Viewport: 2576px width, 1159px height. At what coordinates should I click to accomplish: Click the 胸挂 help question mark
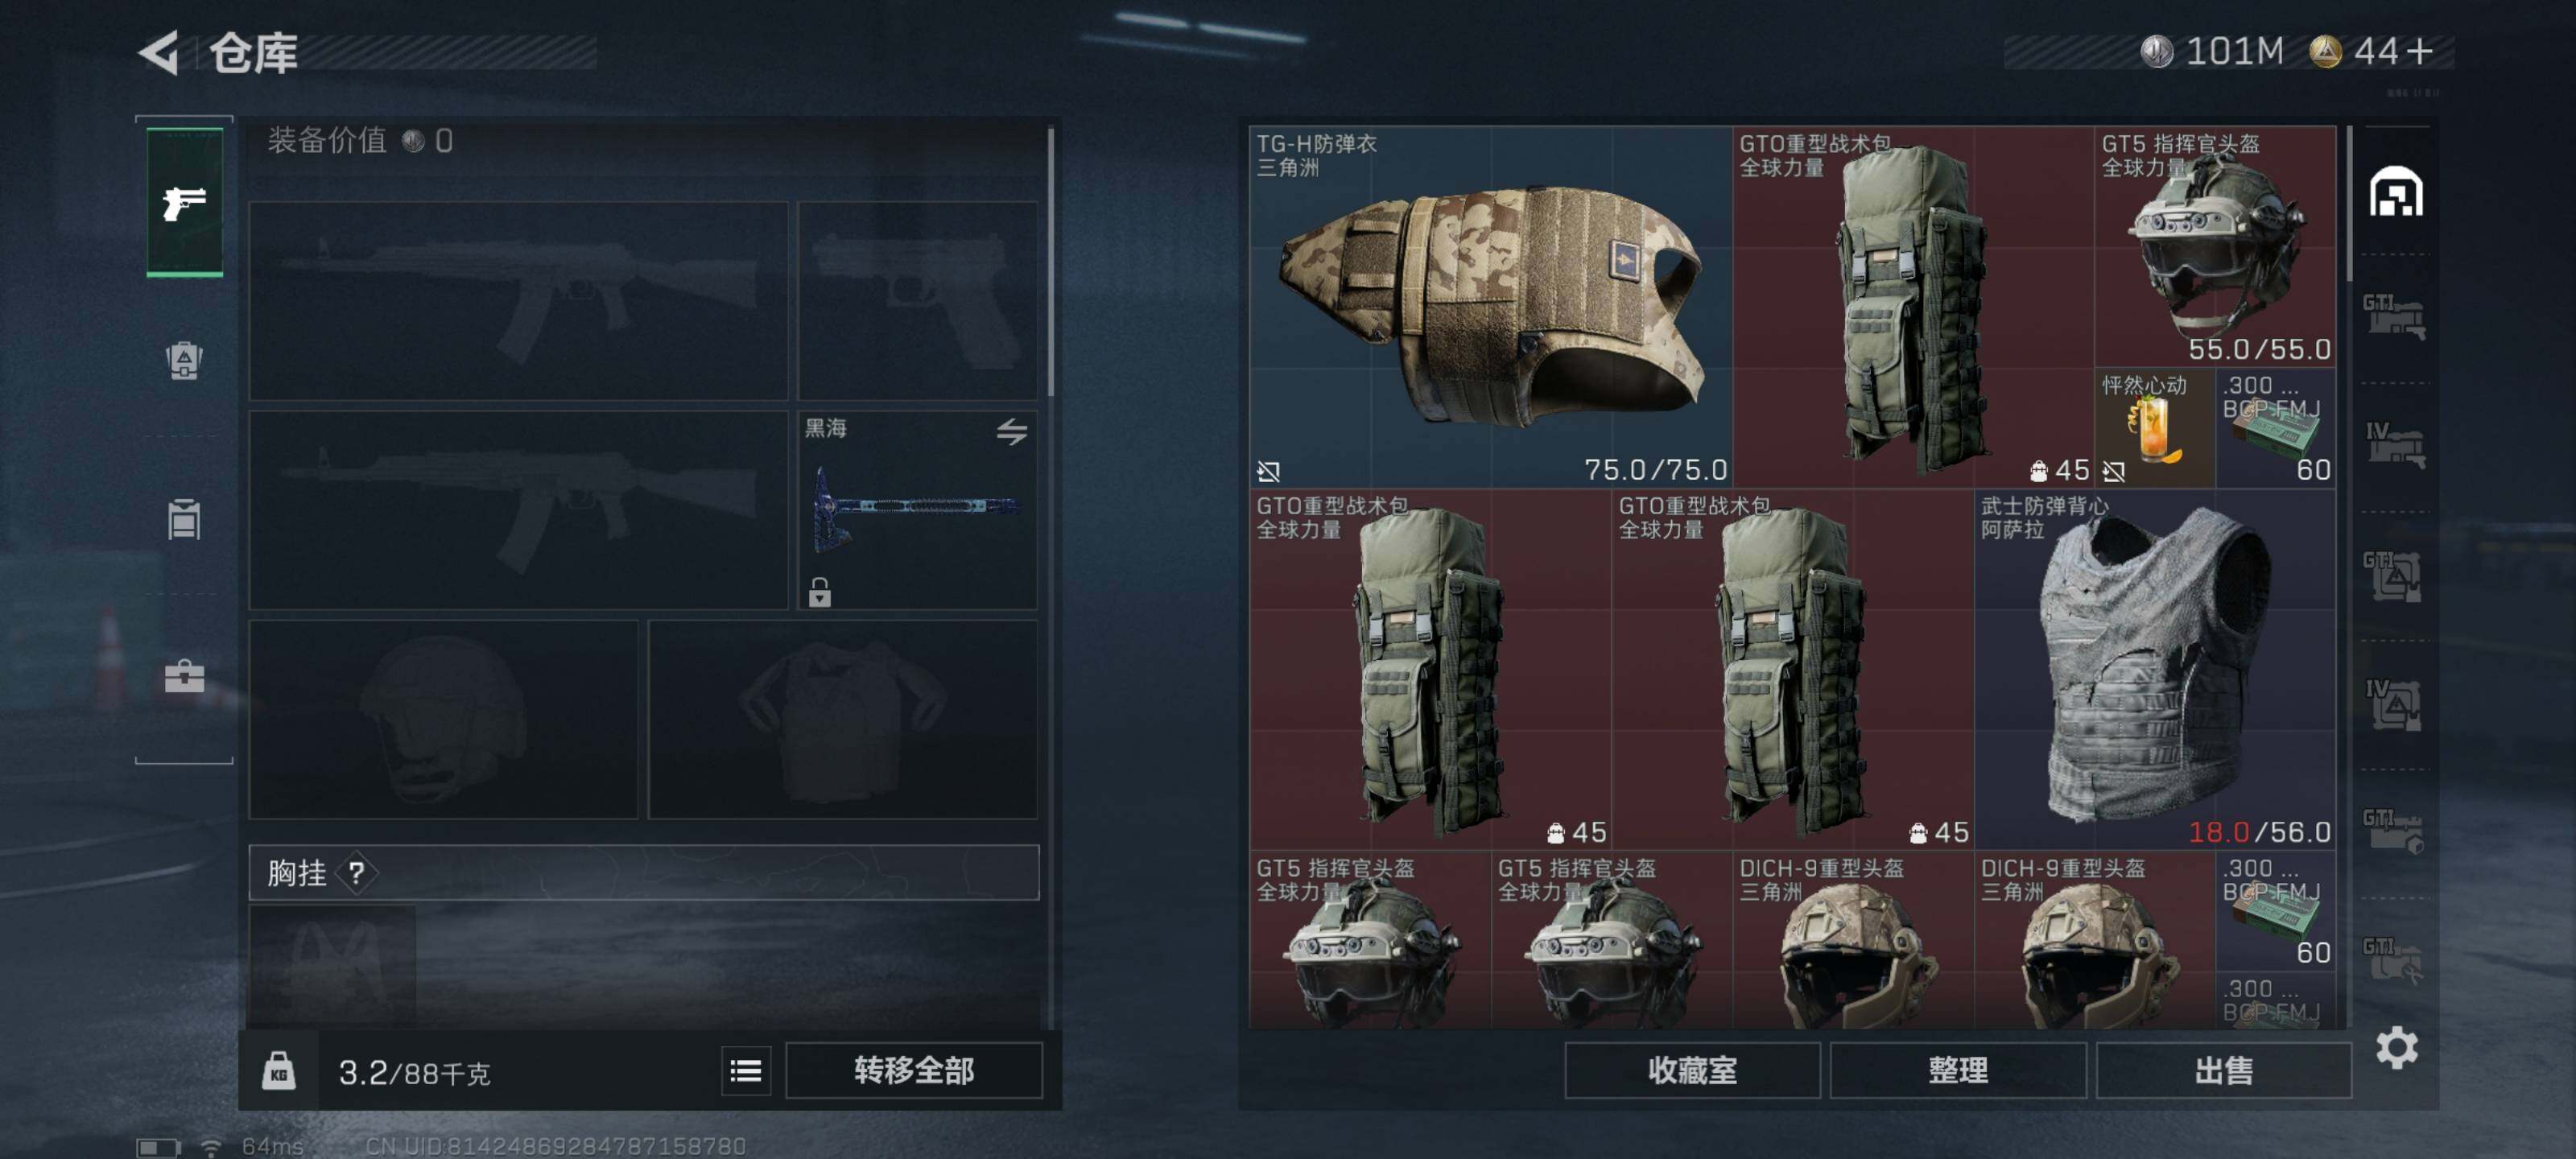(x=356, y=873)
